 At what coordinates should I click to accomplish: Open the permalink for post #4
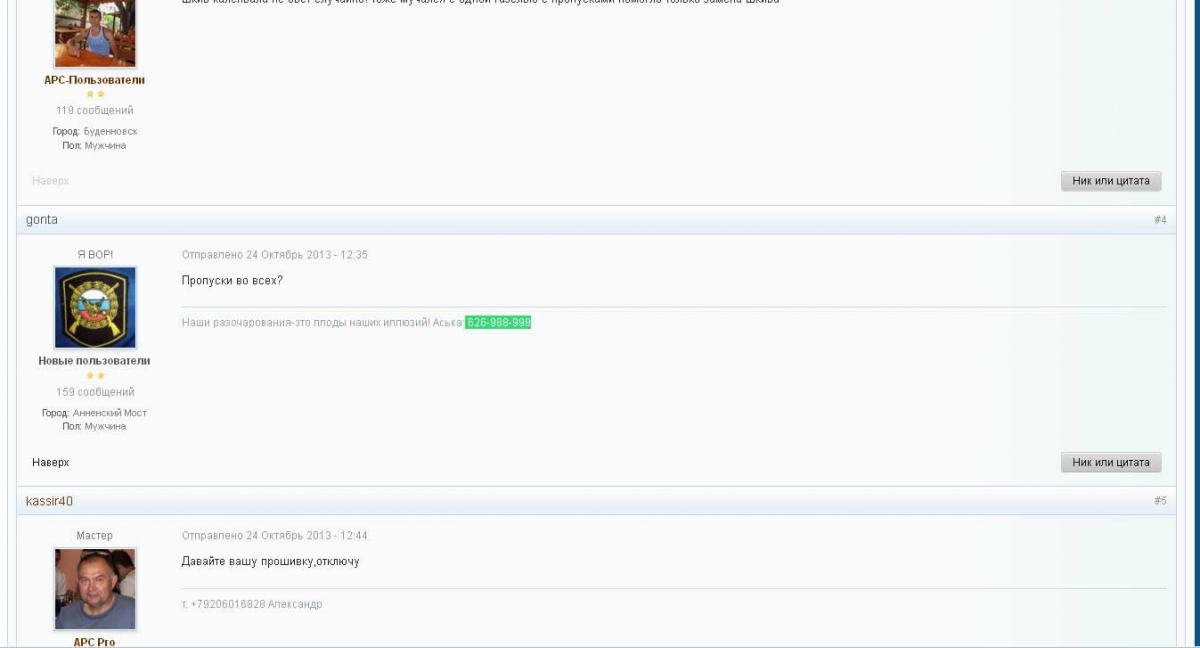1160,220
